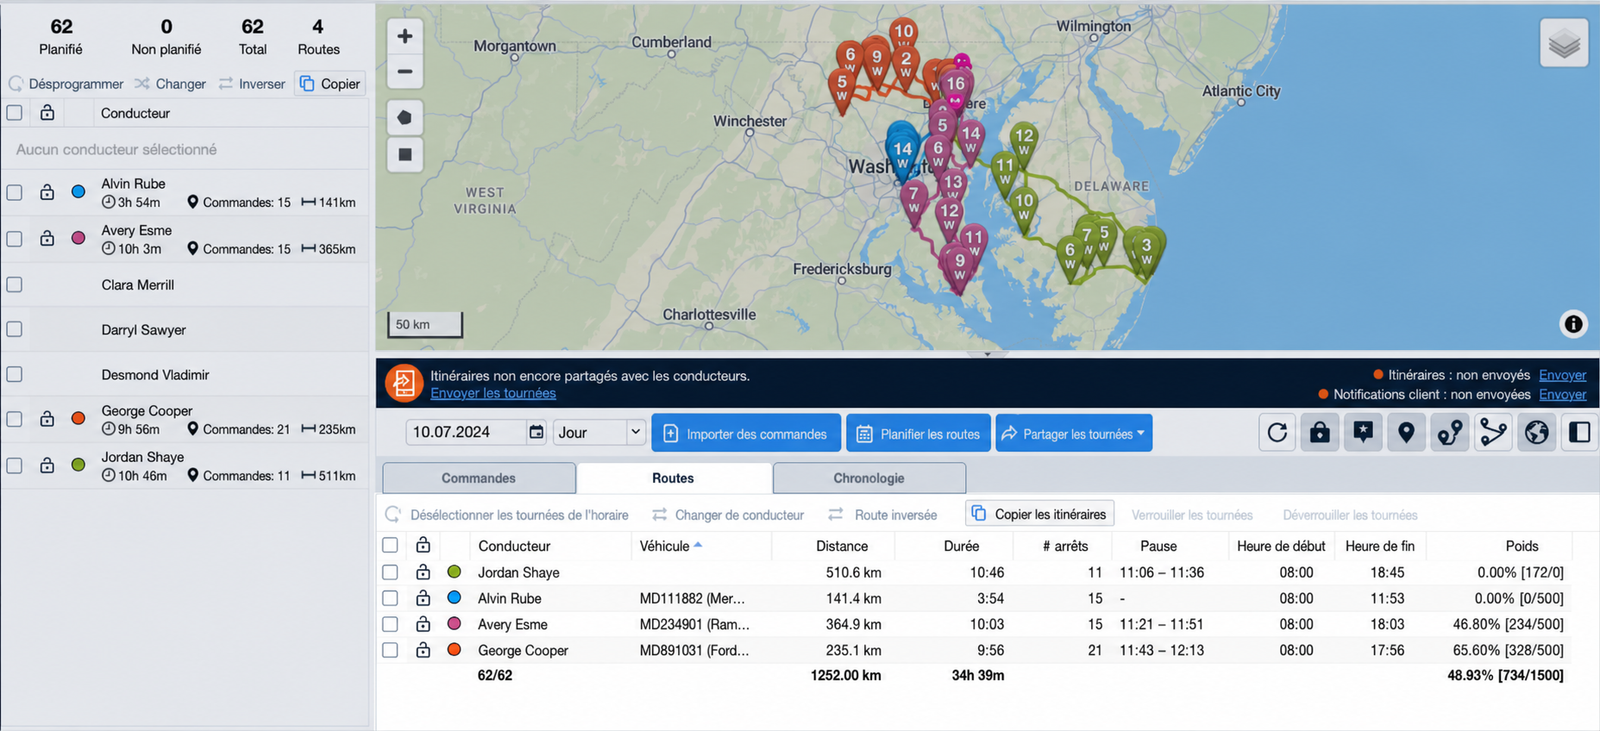Click Route inversée in routes toolbar

click(883, 515)
